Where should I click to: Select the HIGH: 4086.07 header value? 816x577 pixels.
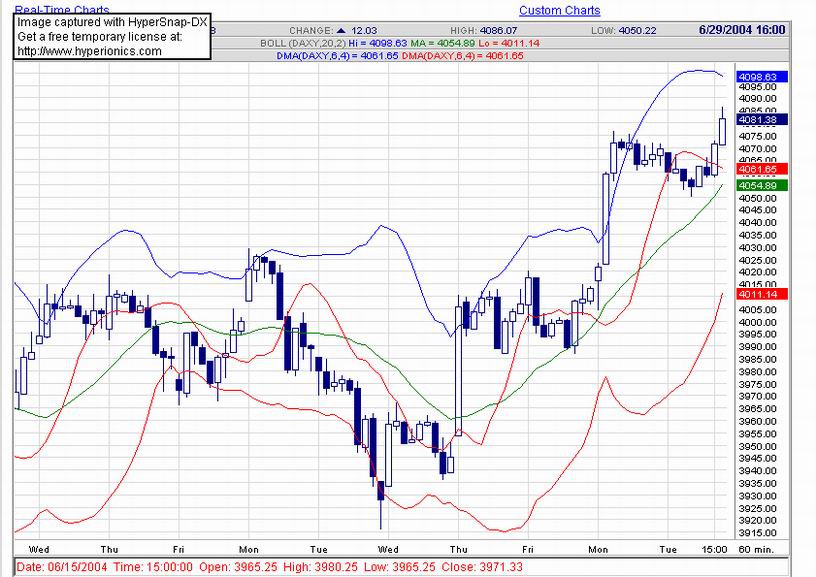click(484, 31)
